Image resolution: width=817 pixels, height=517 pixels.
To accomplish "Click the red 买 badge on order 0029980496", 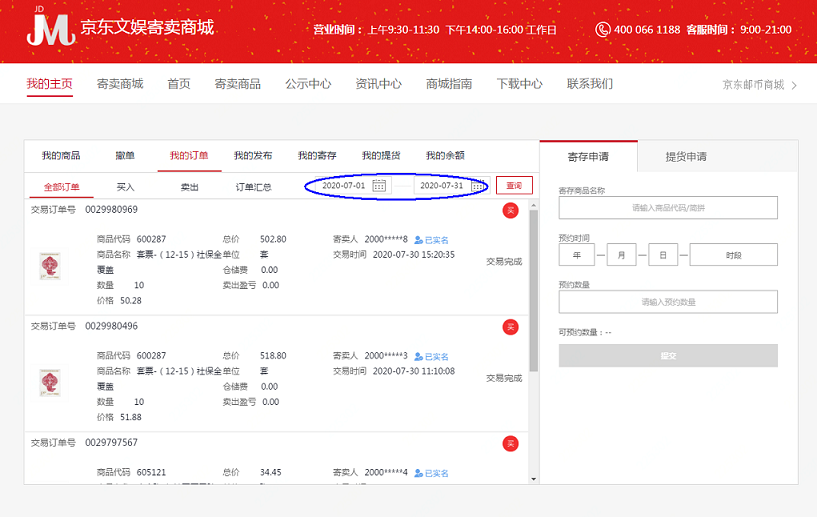I will tap(510, 327).
